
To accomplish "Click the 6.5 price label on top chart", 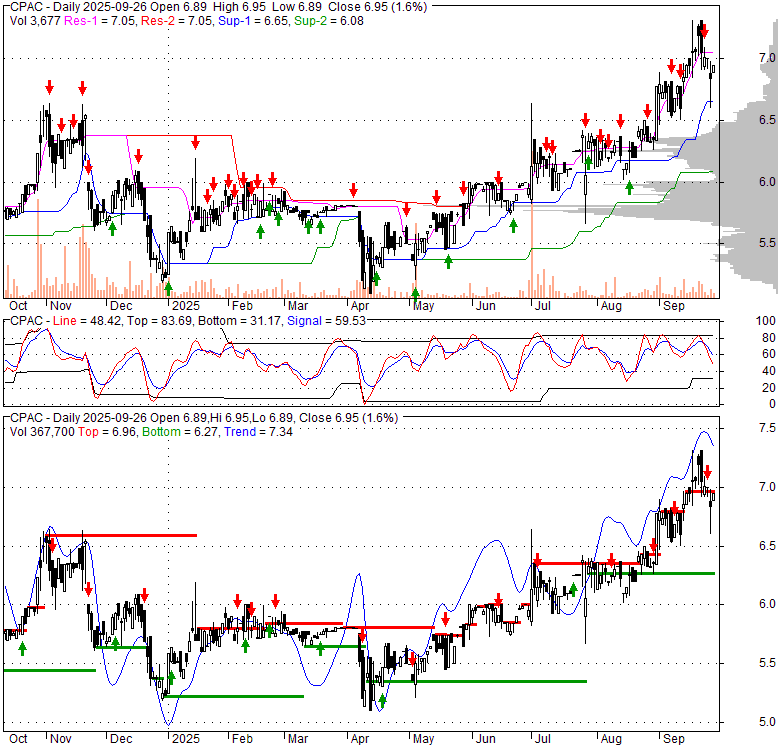I will tap(767, 120).
